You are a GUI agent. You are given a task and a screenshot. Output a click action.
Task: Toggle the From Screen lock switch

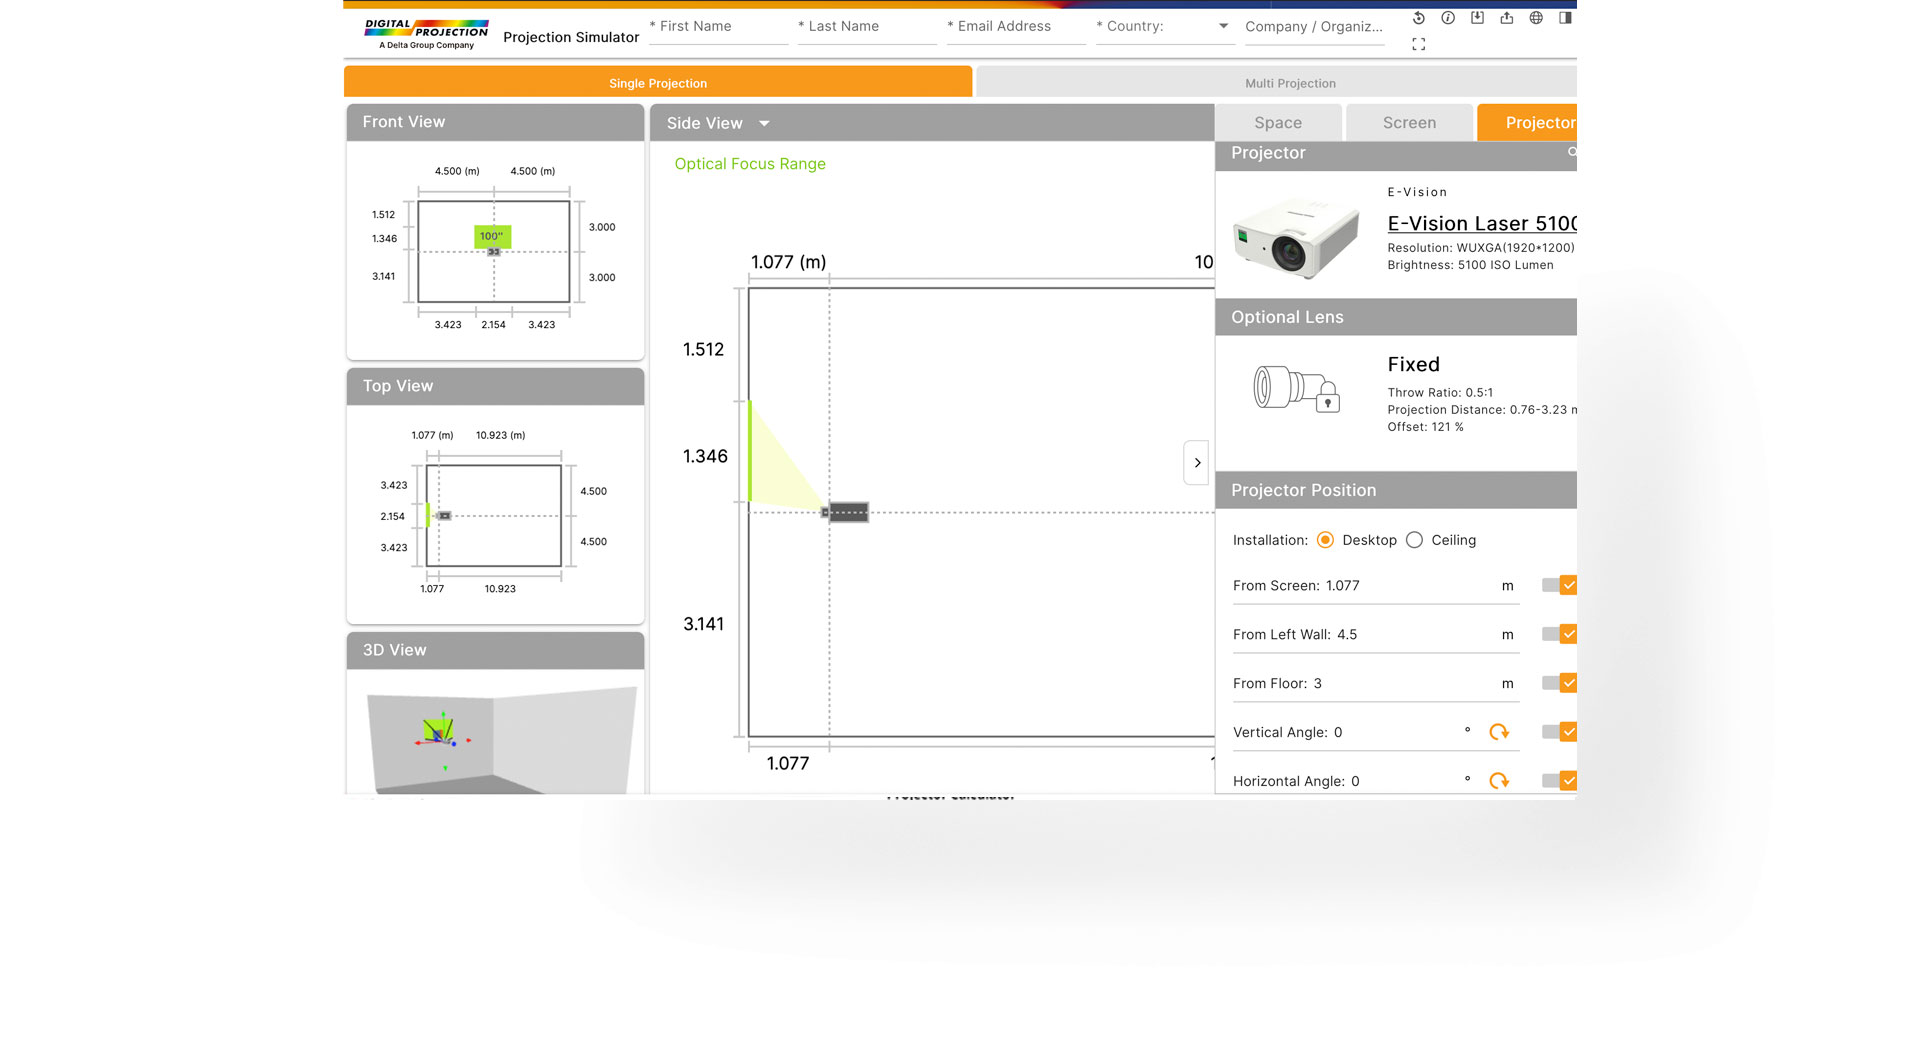click(1559, 585)
